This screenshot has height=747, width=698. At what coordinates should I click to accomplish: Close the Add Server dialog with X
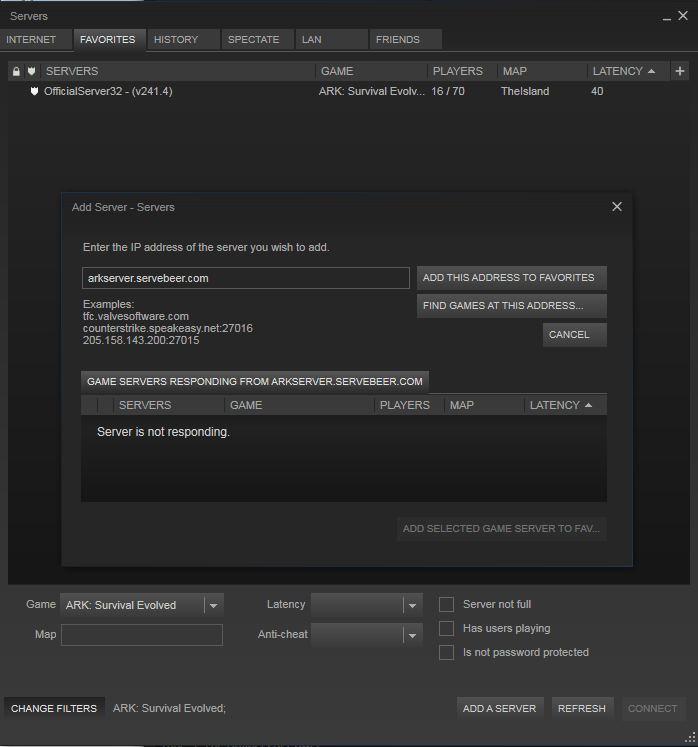click(x=616, y=207)
